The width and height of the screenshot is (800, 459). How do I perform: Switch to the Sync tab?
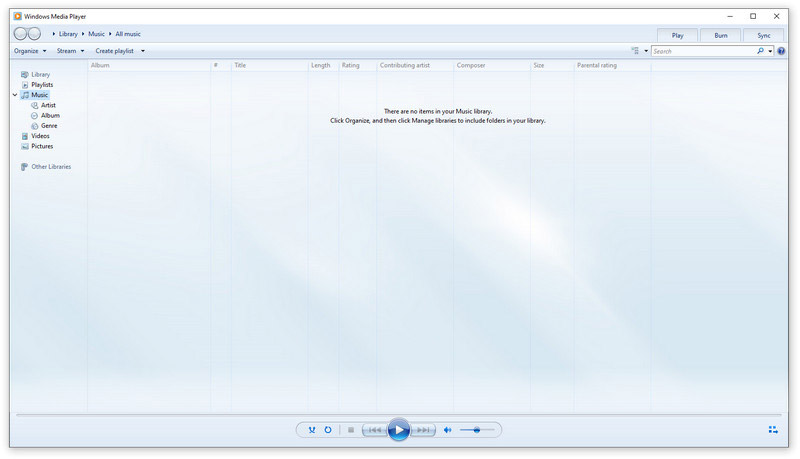pos(764,35)
